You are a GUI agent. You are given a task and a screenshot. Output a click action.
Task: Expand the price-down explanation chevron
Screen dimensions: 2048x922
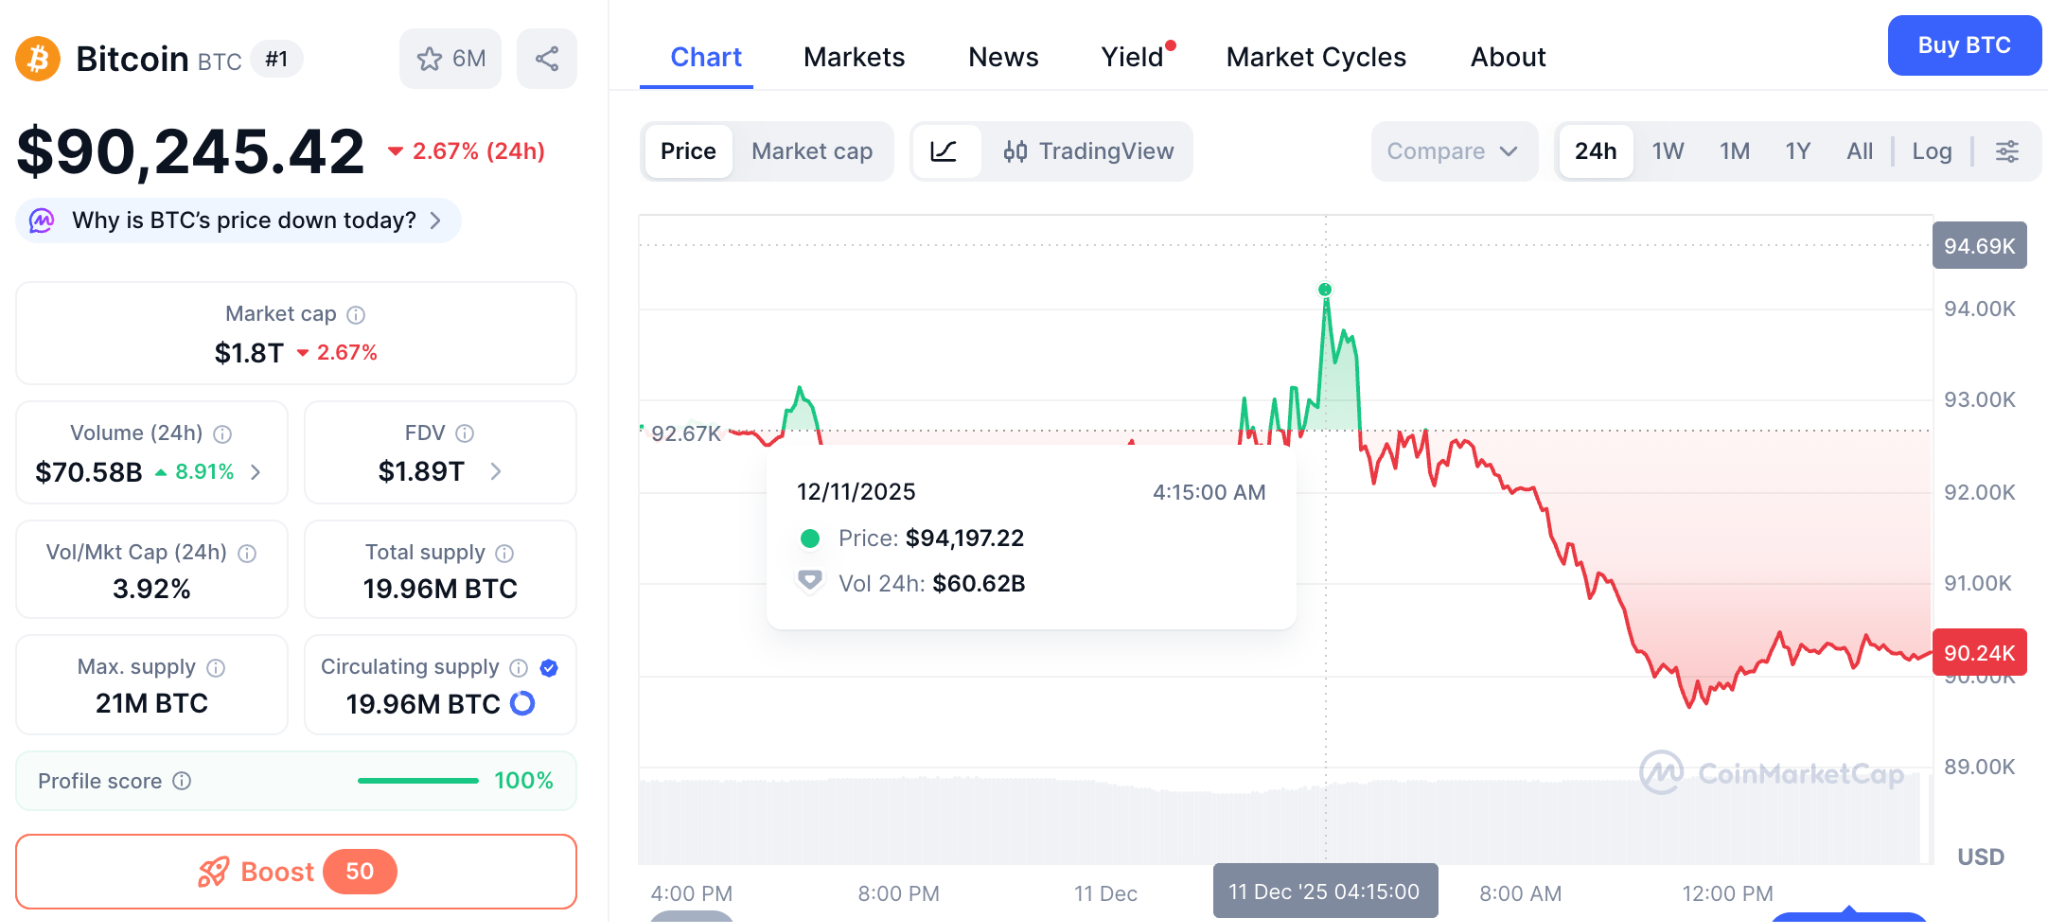(436, 220)
